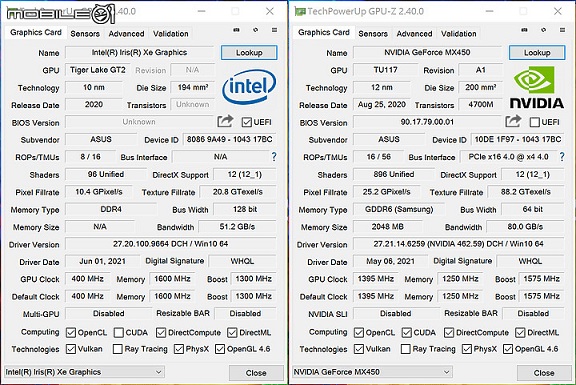576x385 pixels.
Task: Click the Bus Interface question mark in NVIDIA window
Action: click(x=562, y=157)
